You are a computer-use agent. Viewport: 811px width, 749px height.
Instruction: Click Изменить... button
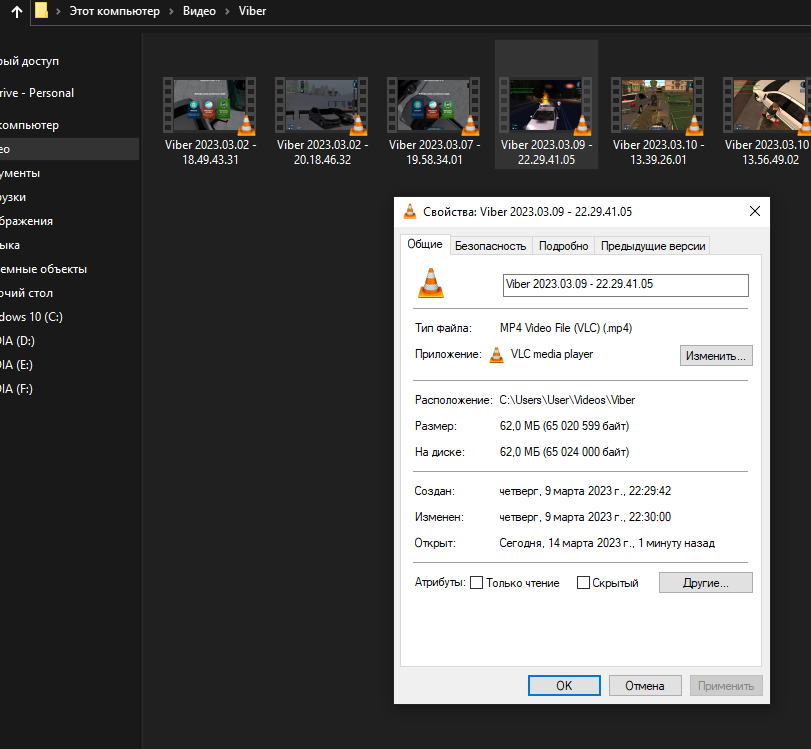[716, 356]
